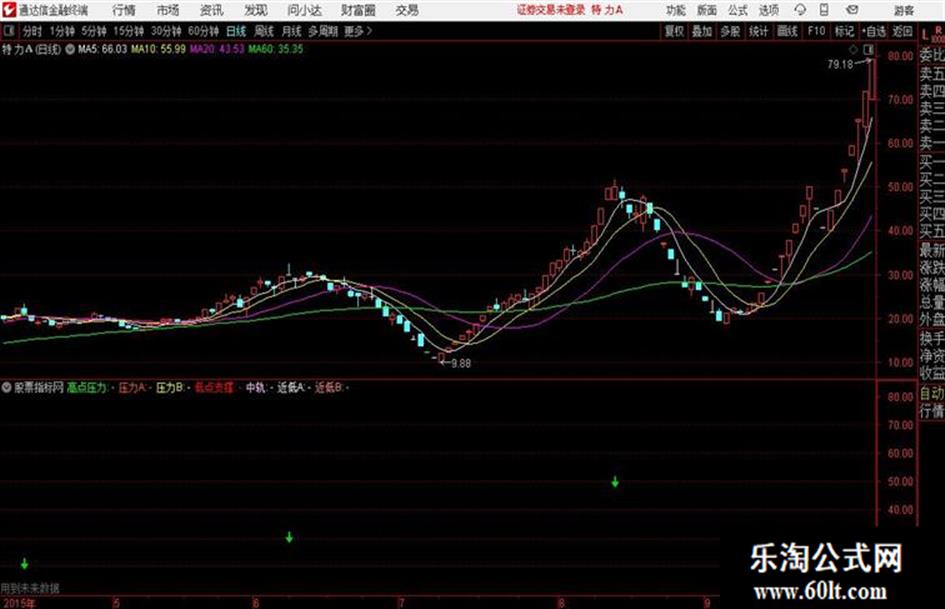945x609 pixels.
Task: Open F10 company info
Action: [816, 31]
